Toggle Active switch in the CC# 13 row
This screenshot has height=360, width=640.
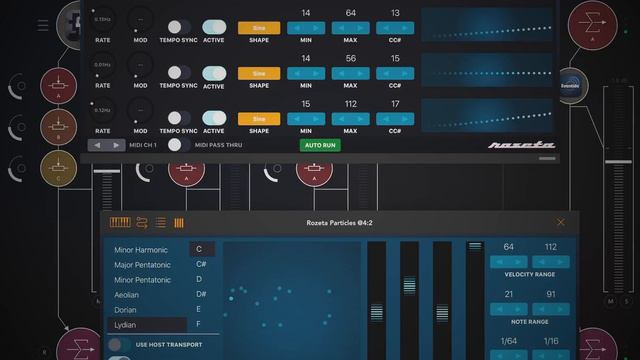(x=214, y=27)
